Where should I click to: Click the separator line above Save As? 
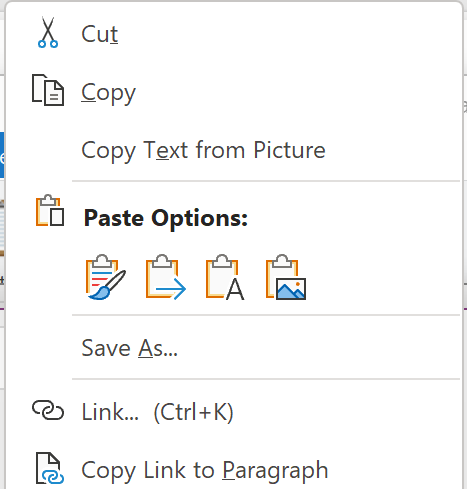pyautogui.click(x=266, y=315)
